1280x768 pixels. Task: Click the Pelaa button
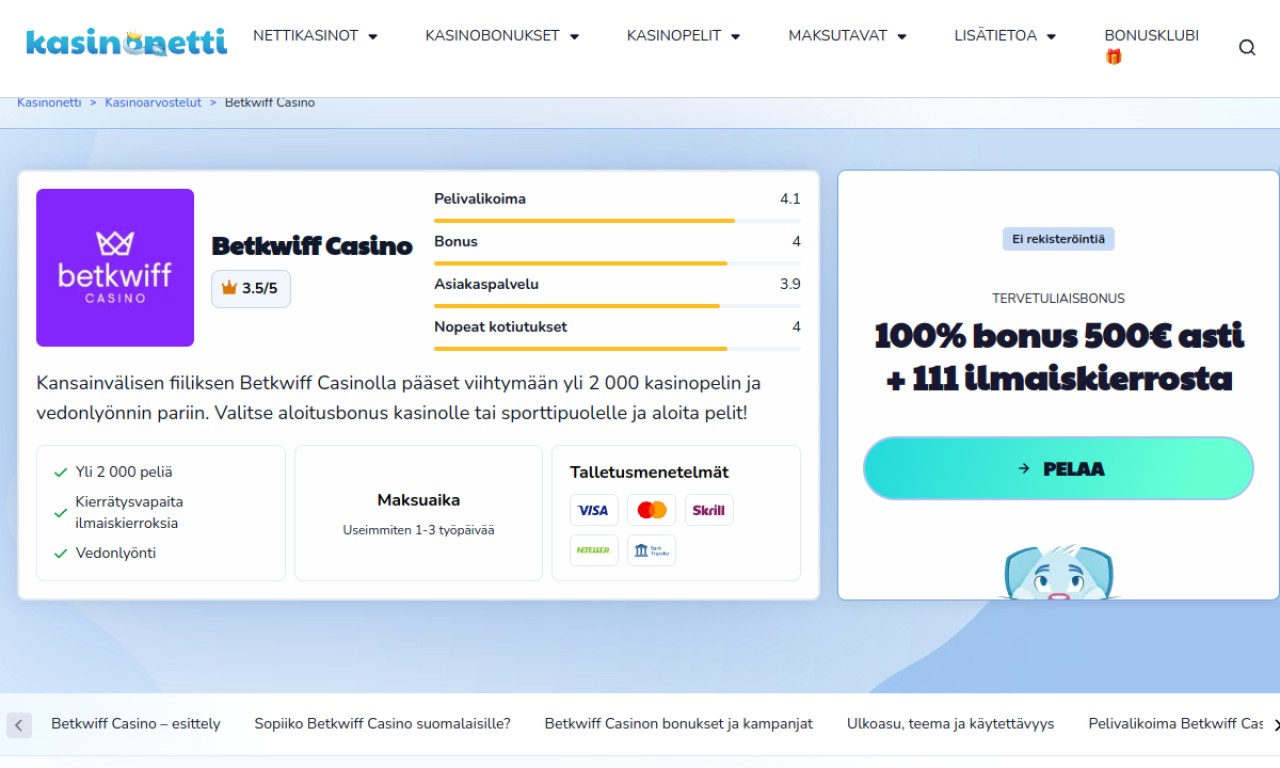(1058, 468)
